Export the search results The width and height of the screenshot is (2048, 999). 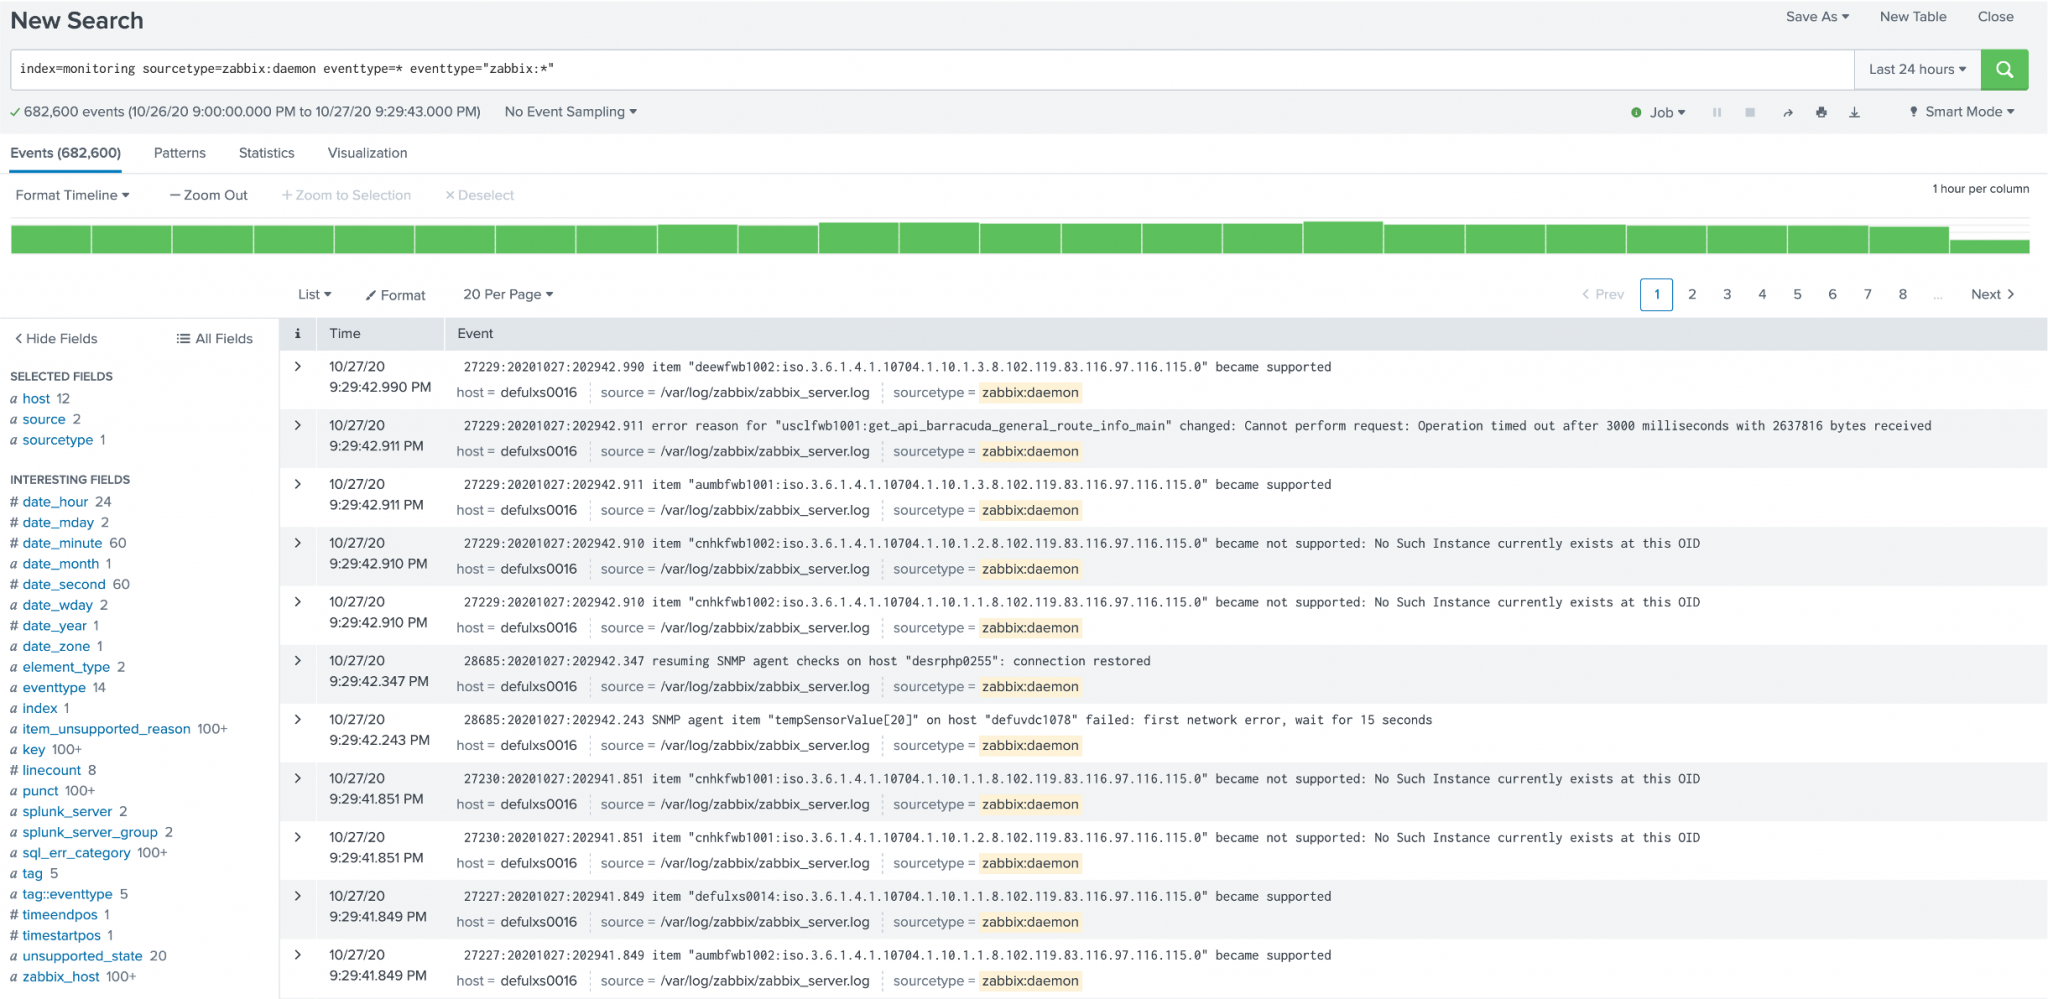point(1855,112)
